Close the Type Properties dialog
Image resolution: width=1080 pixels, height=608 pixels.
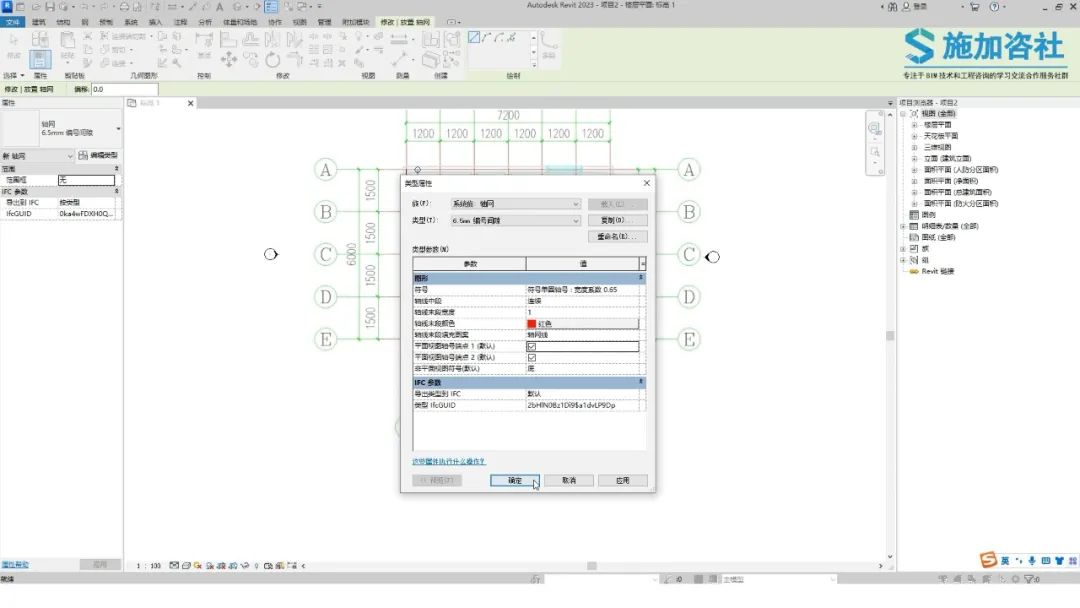click(x=646, y=183)
